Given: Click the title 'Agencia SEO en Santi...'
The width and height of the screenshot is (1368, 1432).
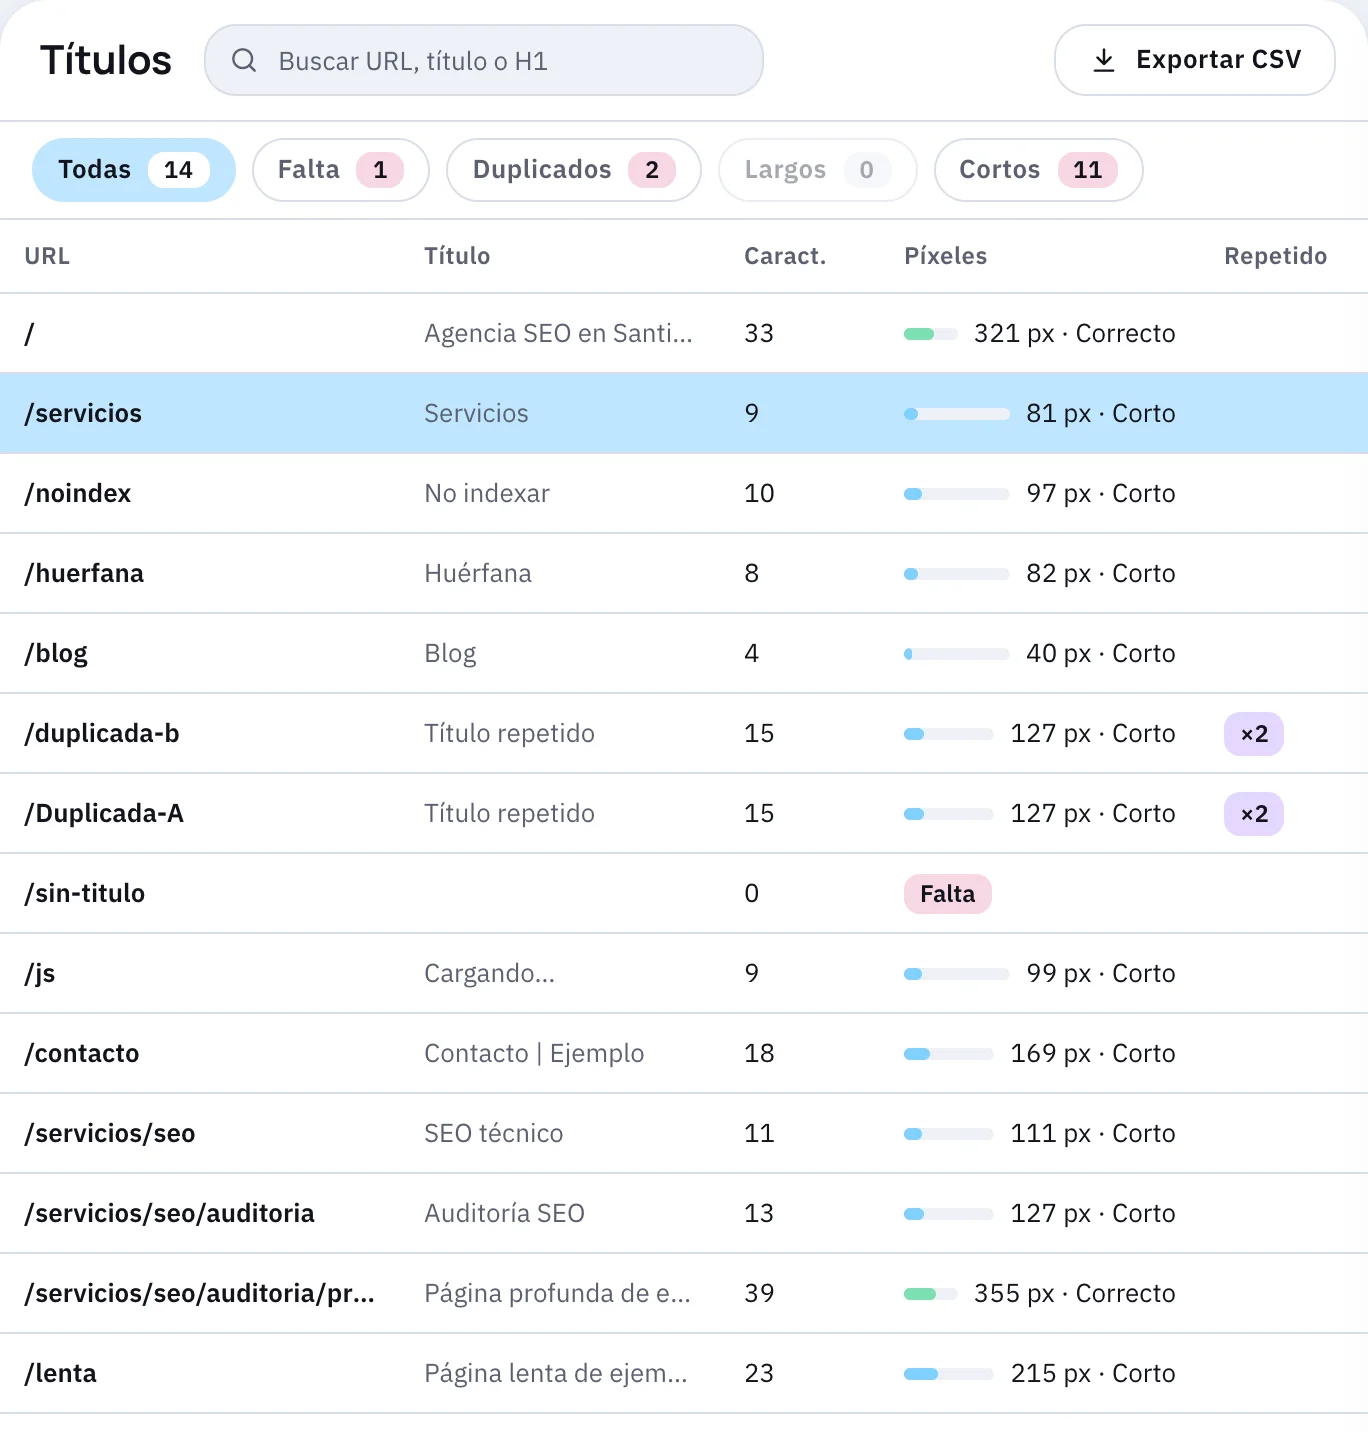Looking at the screenshot, I should 558,334.
